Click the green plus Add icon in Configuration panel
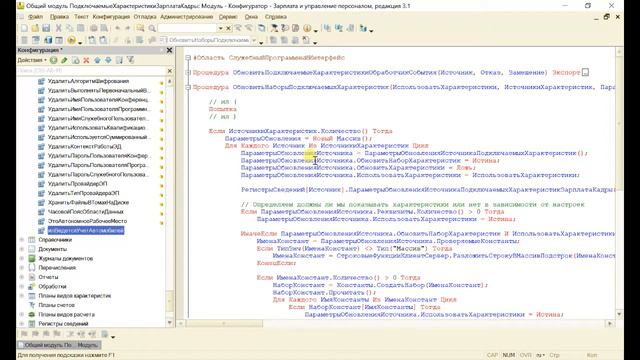640x360 pixels. click(x=53, y=60)
